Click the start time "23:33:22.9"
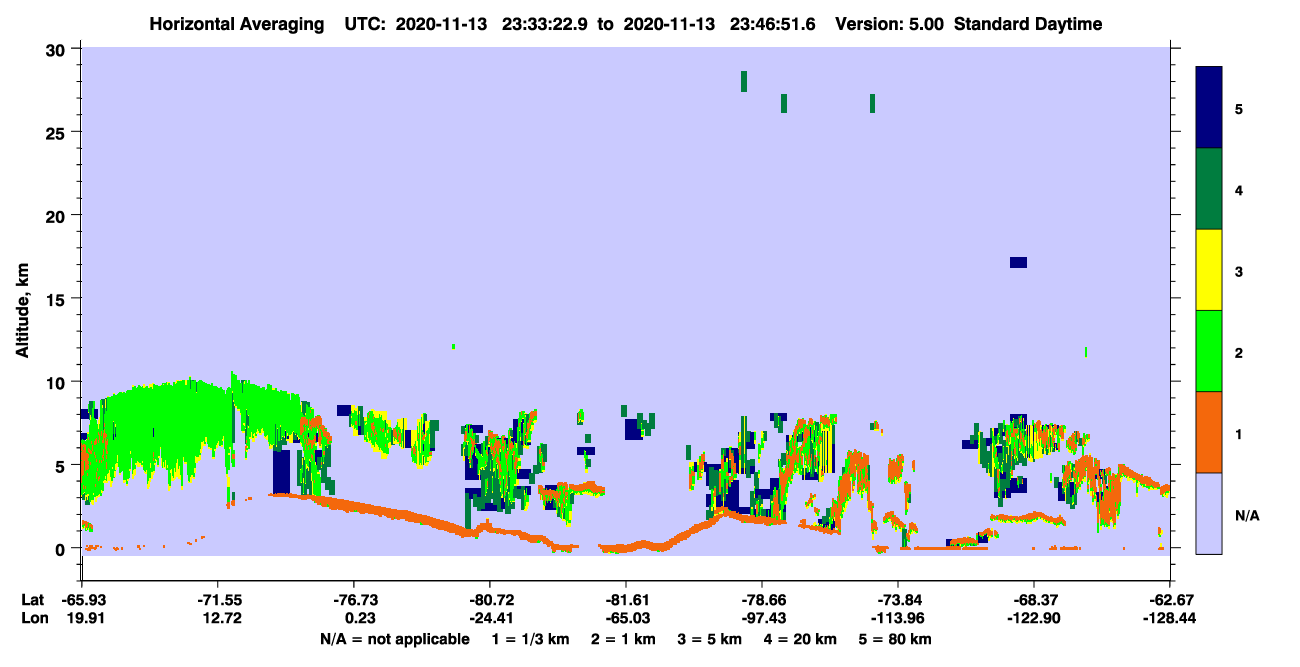Viewport: 1300px width, 667px height. tap(547, 24)
